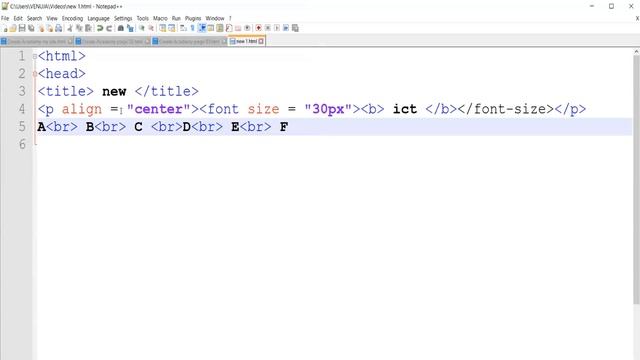The image size is (640, 360).
Task: Click line number 6 in the margin
Action: pyautogui.click(x=22, y=144)
